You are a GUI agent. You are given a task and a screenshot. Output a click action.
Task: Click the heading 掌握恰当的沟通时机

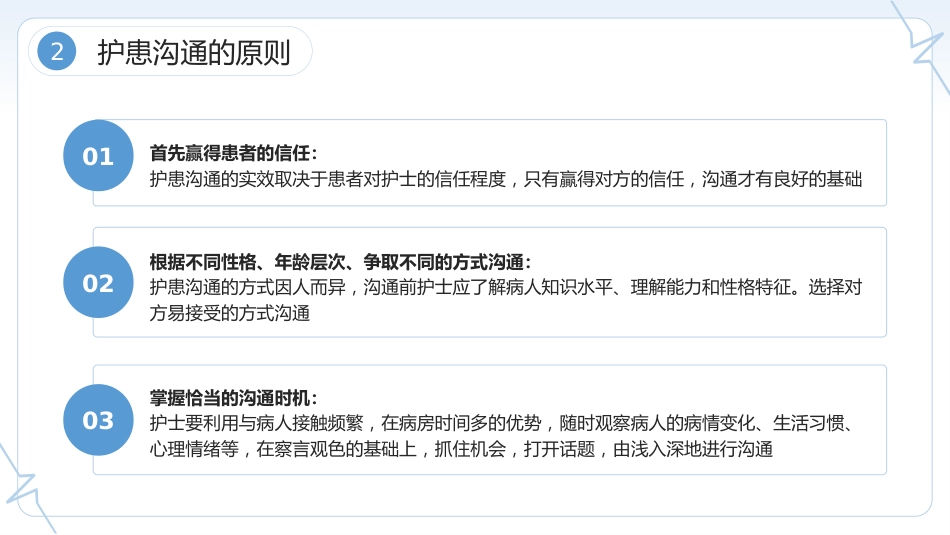(x=230, y=398)
